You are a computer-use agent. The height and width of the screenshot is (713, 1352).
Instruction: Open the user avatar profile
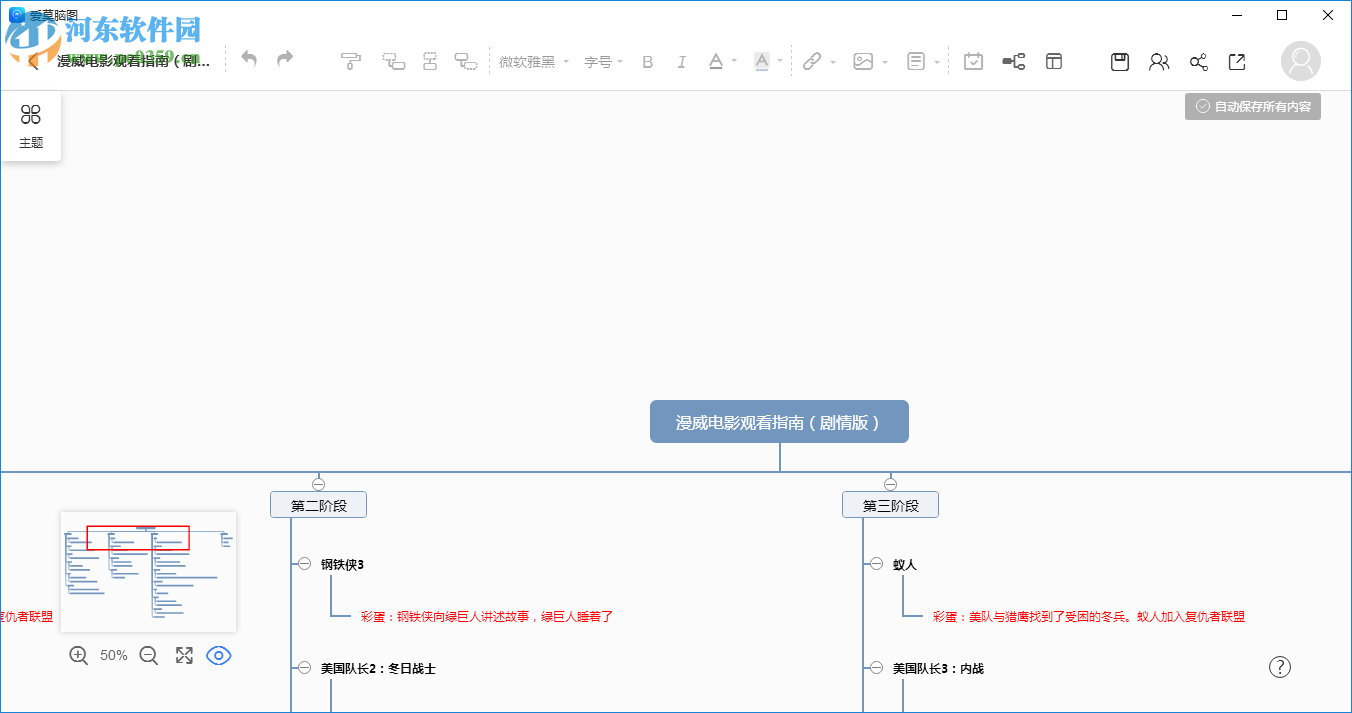coord(1301,62)
